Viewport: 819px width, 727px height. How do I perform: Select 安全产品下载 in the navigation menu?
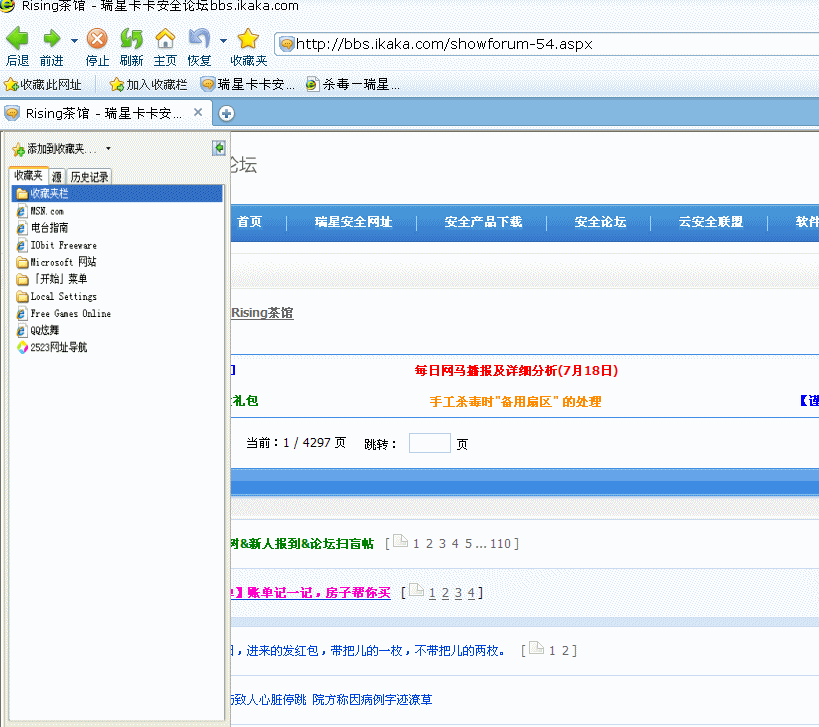[x=483, y=222]
